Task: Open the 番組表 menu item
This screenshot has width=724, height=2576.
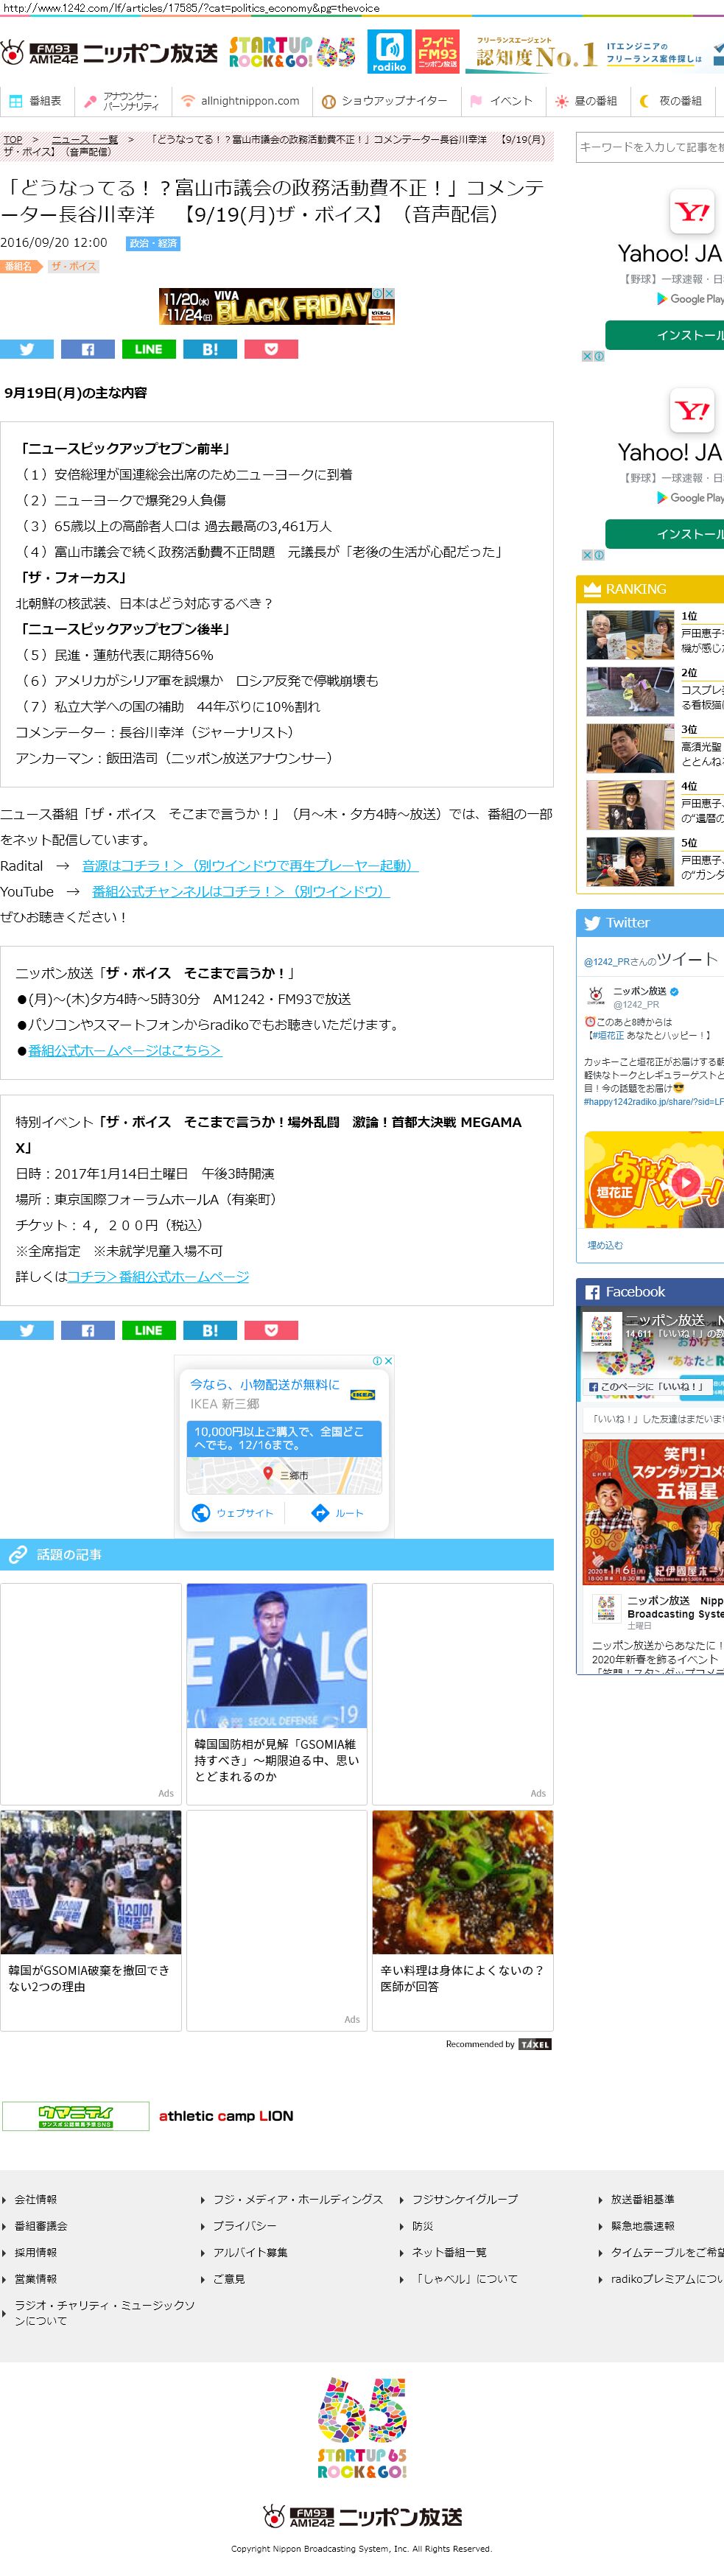Action: pyautogui.click(x=36, y=101)
